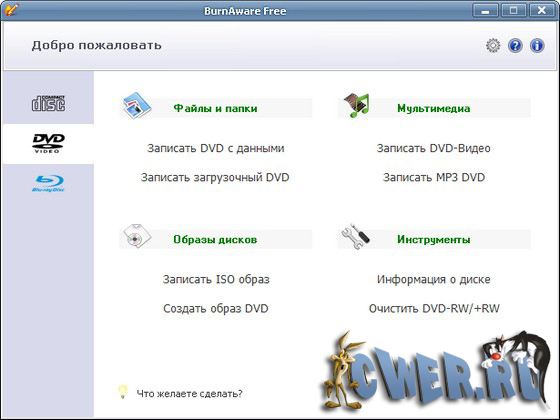Click the Образы дисков section header
The width and height of the screenshot is (560, 420).
215,239
